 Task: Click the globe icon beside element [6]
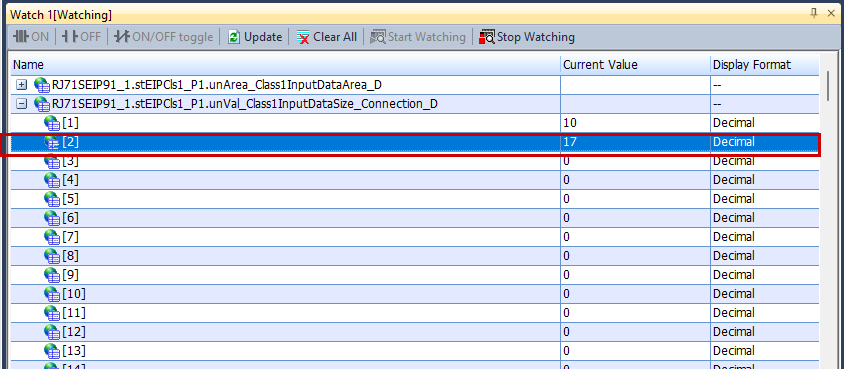[x=52, y=218]
